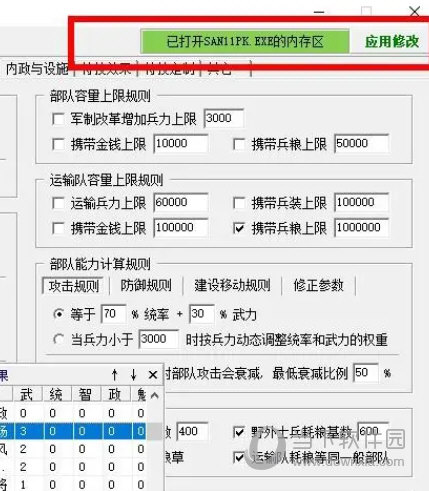The image size is (429, 491).
Task: Open the 修正参数 tab
Action: [x=318, y=285]
